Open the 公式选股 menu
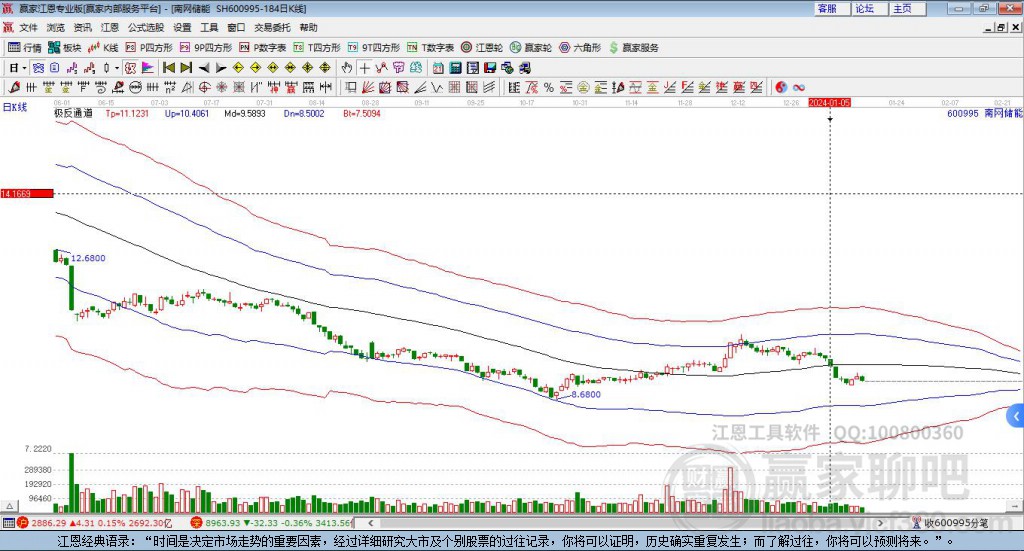Viewport: 1024px width, 551px height. click(x=145, y=28)
